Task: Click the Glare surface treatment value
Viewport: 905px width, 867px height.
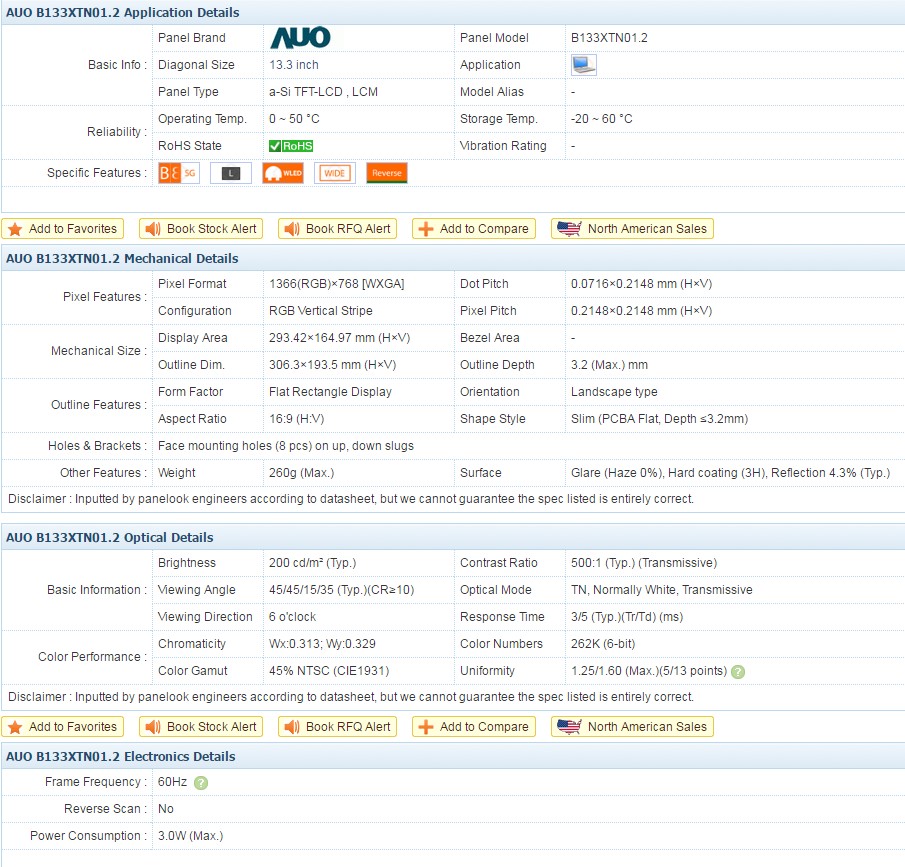Action: (x=730, y=473)
